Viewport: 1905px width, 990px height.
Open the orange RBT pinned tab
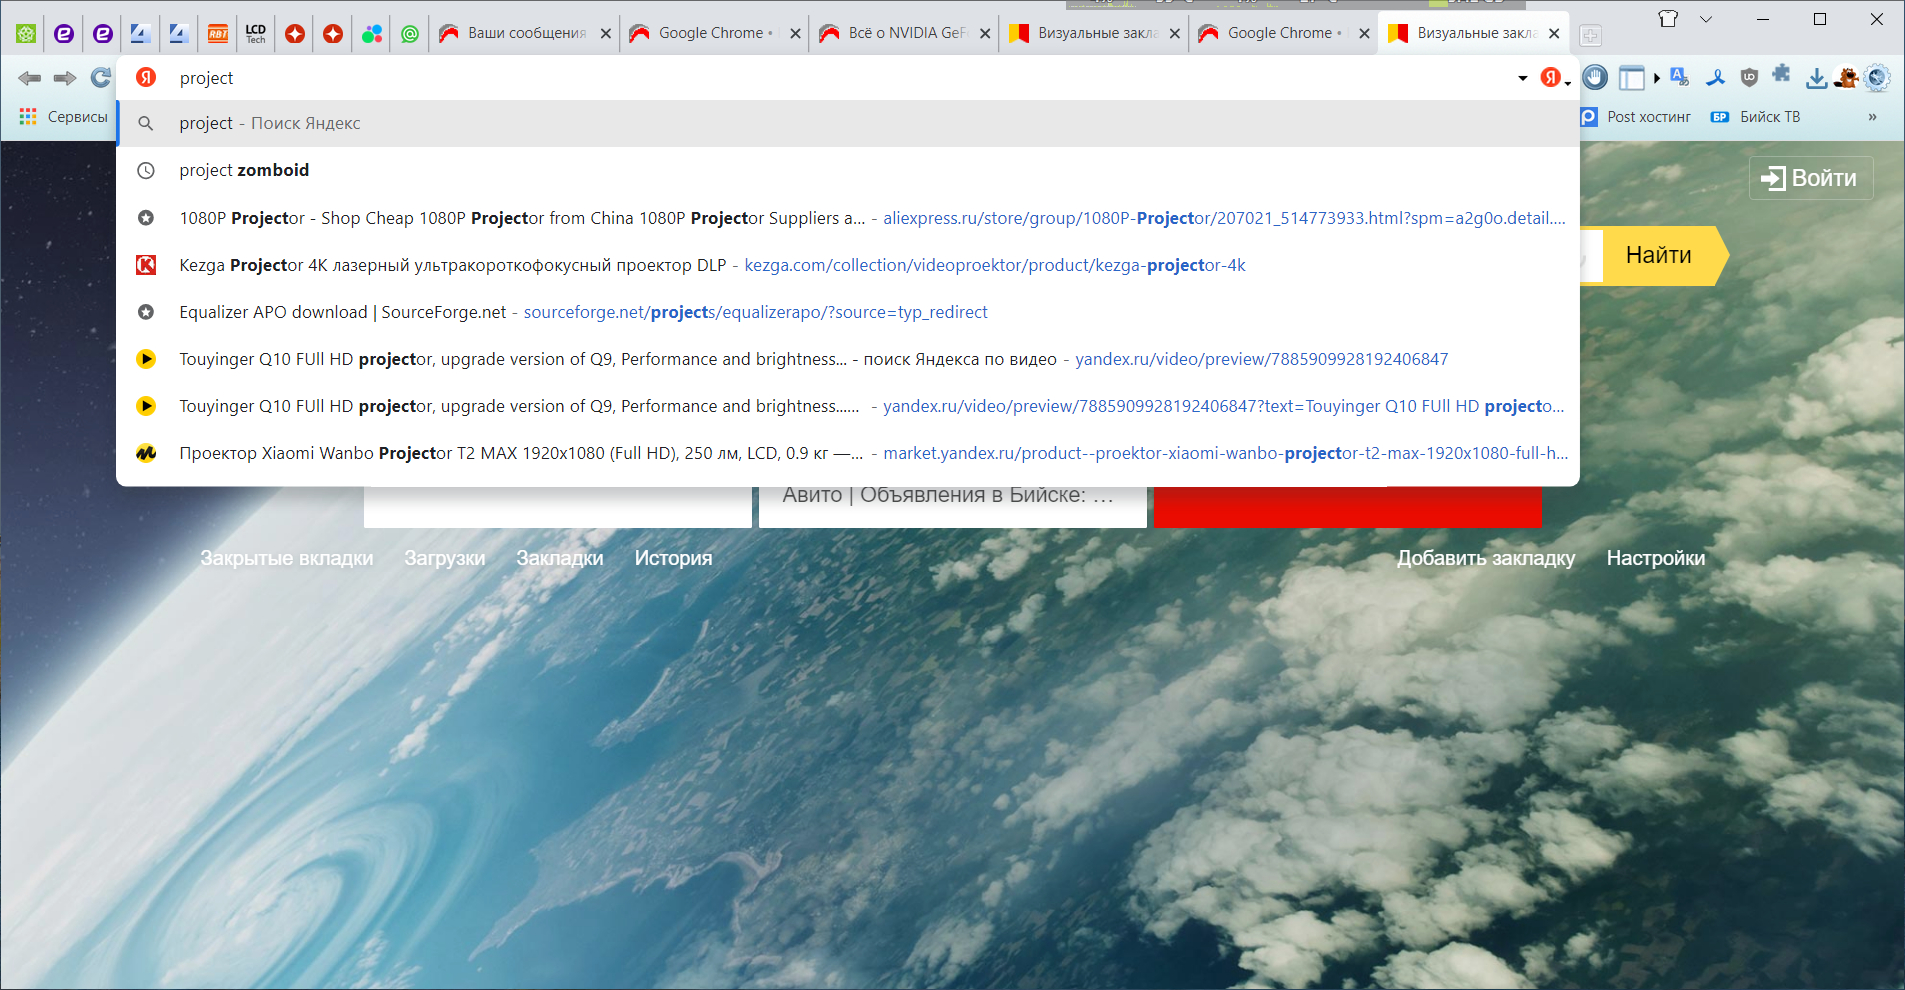click(218, 34)
